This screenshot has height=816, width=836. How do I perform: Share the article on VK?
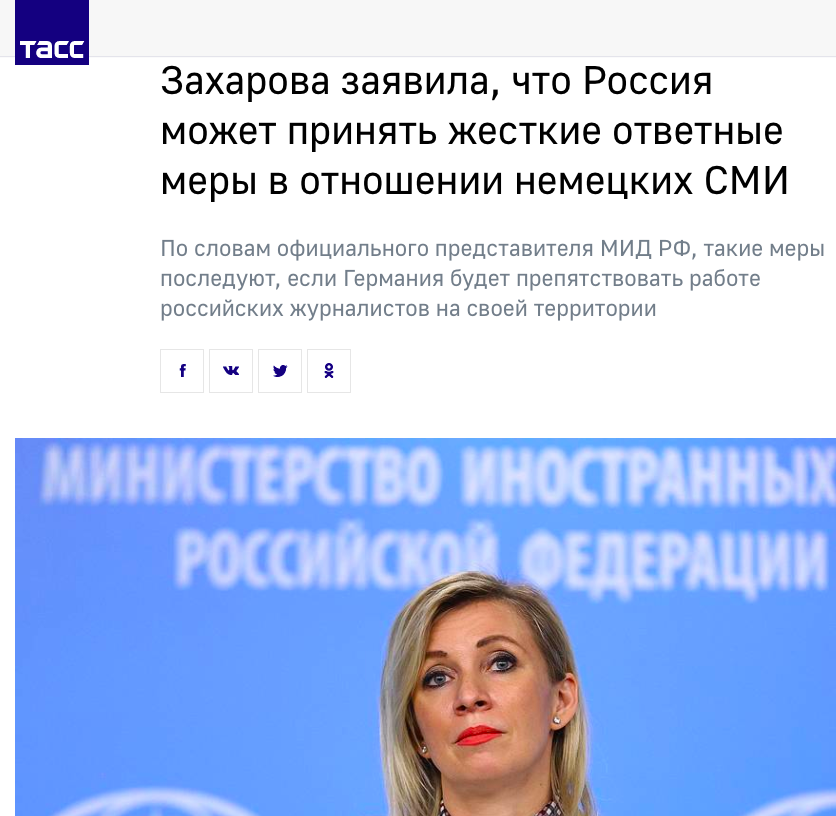(x=231, y=371)
